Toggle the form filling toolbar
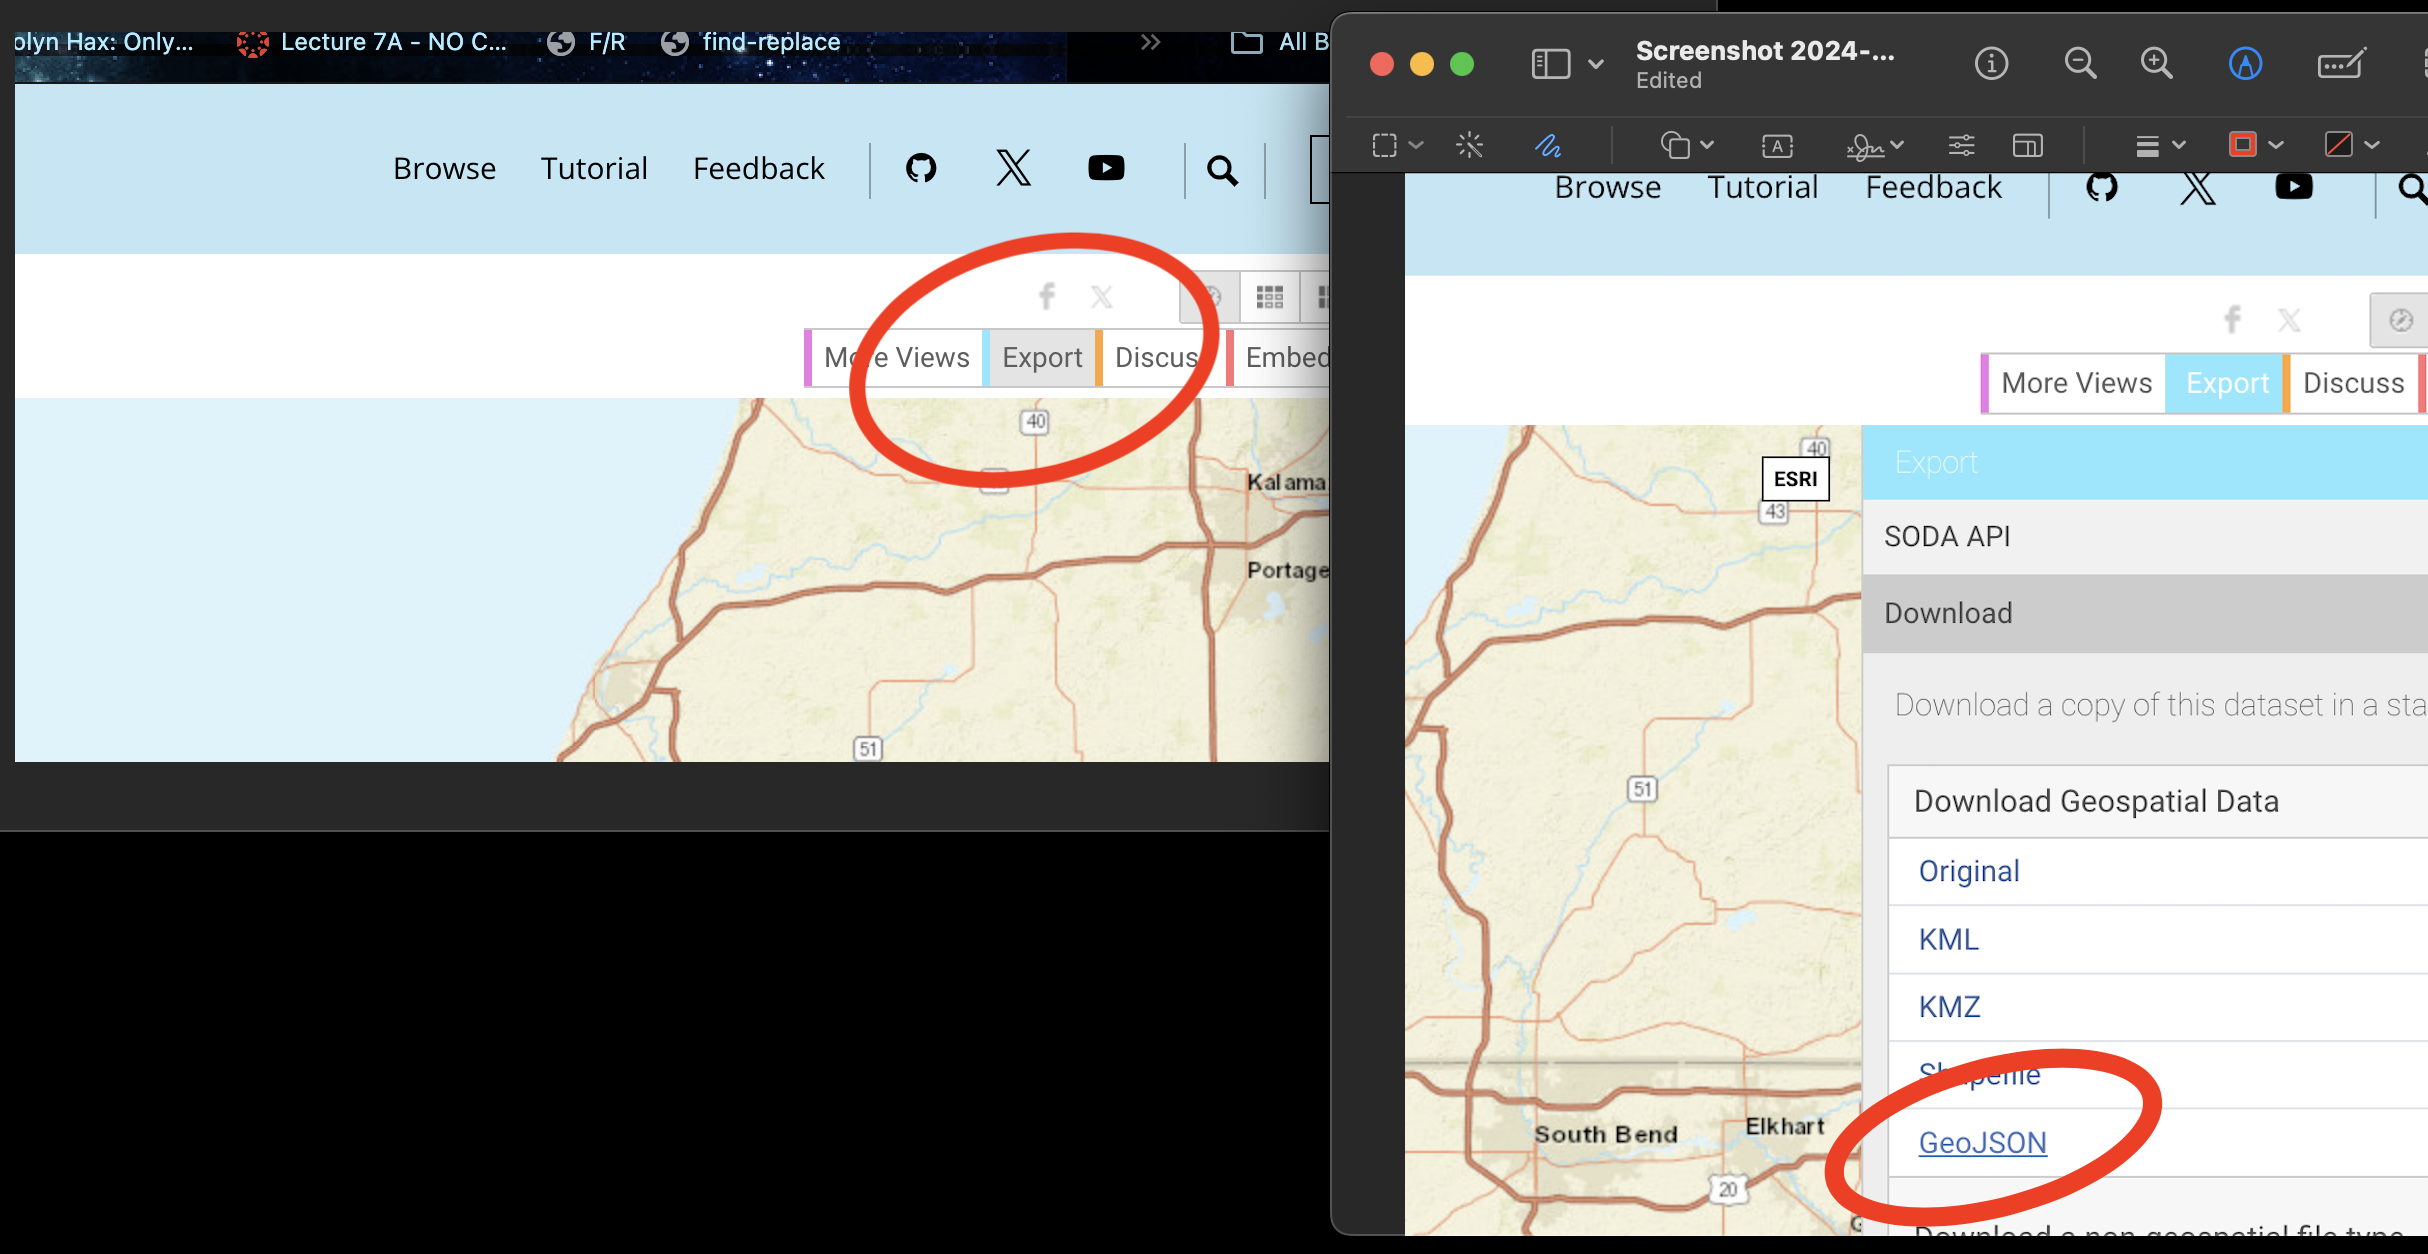The image size is (2428, 1254). point(2340,64)
